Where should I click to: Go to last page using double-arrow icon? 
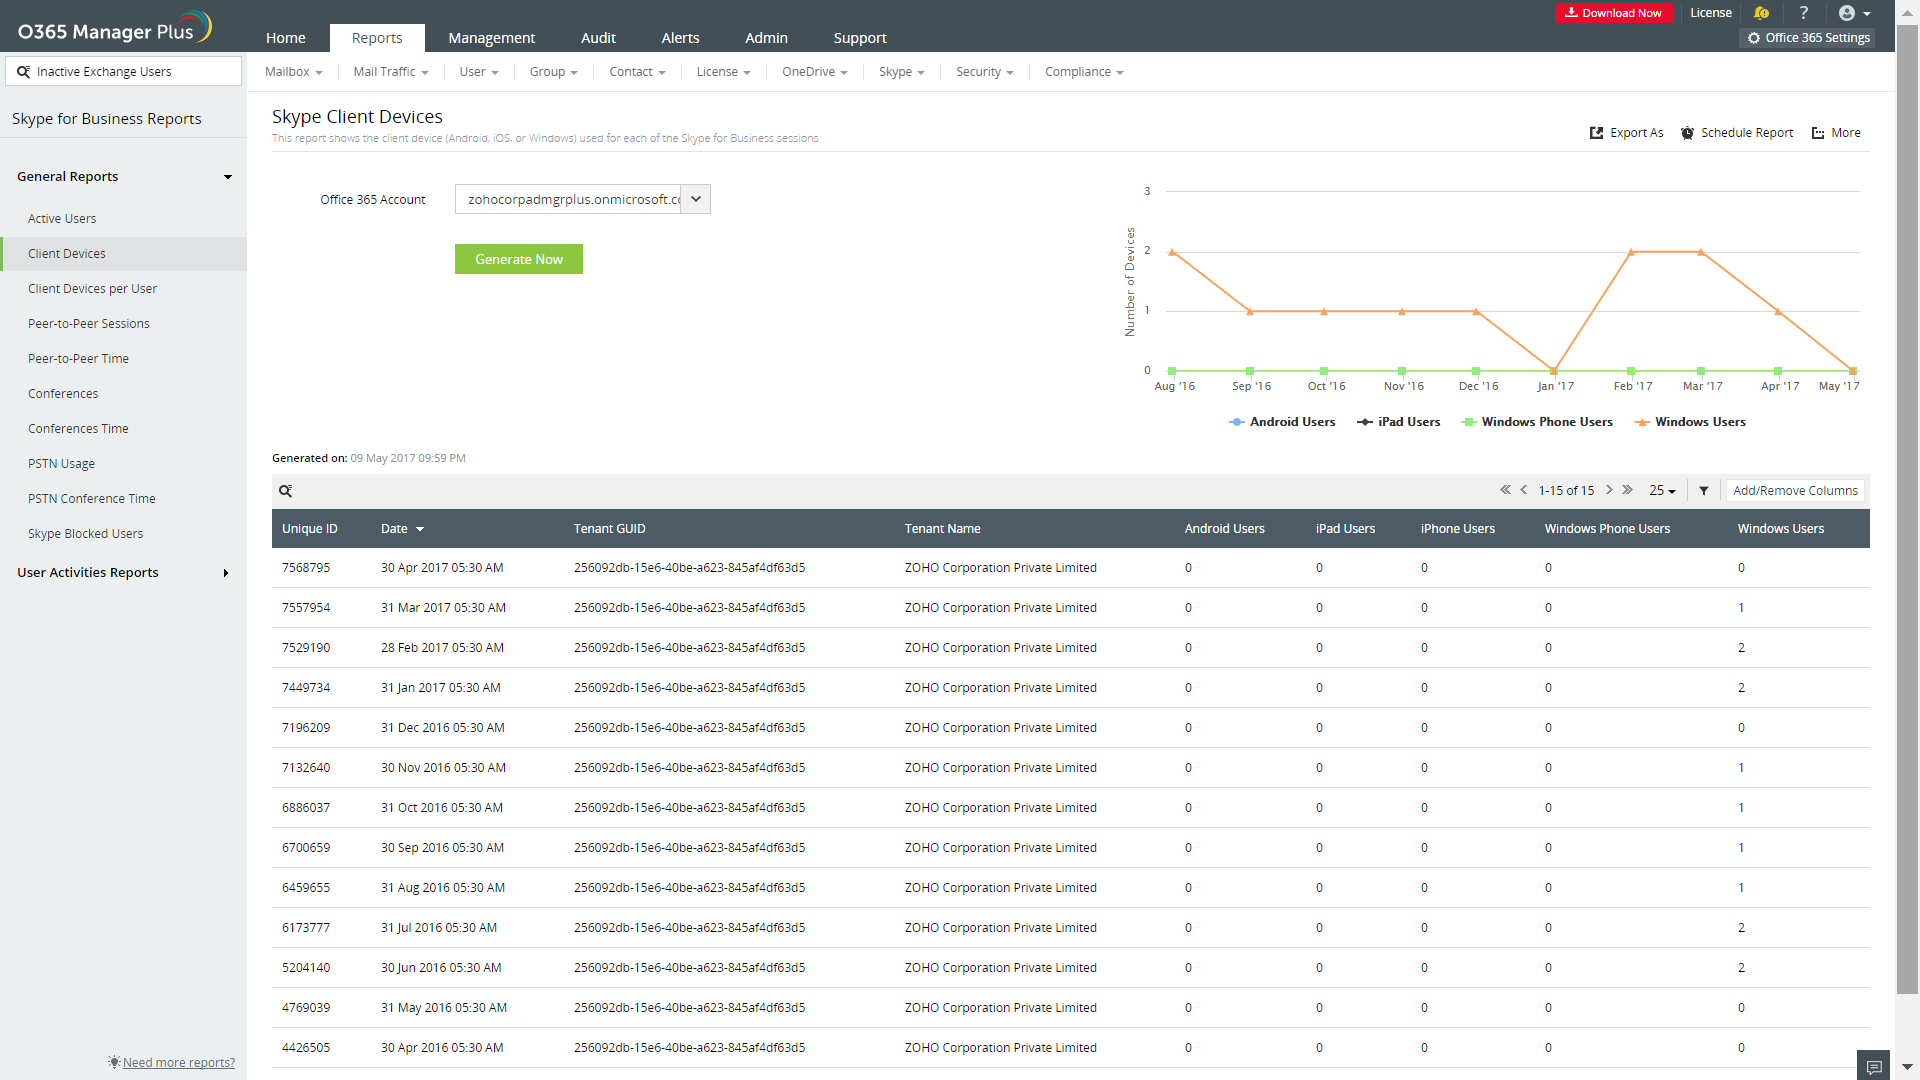pyautogui.click(x=1628, y=490)
